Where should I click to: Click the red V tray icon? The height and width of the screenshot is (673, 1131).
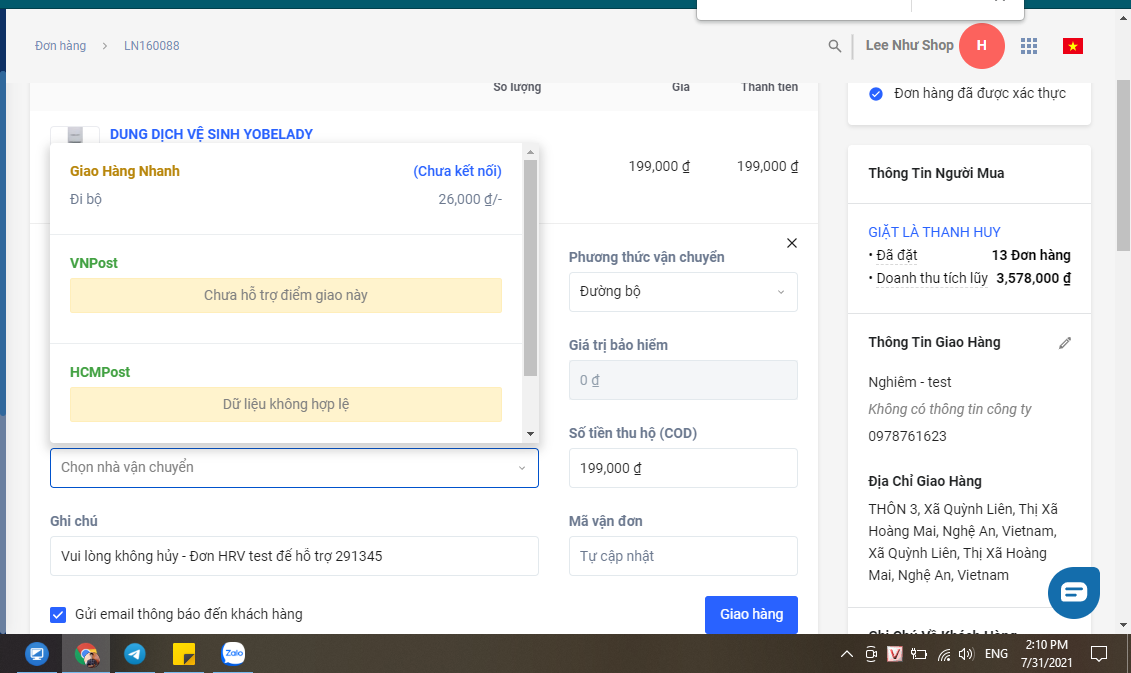tap(894, 654)
